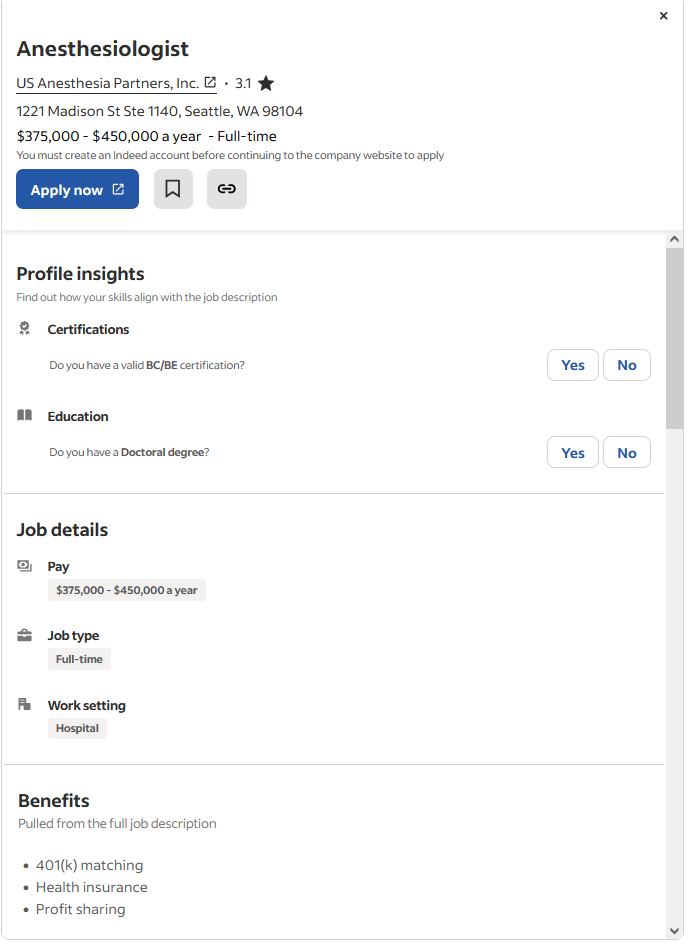Select the Full-time job type tag
This screenshot has height=951, width=688.
(79, 659)
